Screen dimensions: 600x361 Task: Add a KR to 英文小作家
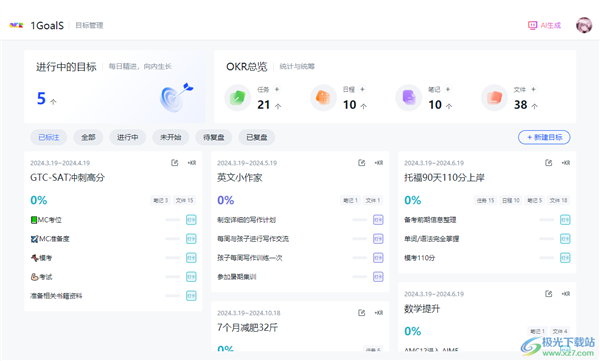pyautogui.click(x=379, y=163)
